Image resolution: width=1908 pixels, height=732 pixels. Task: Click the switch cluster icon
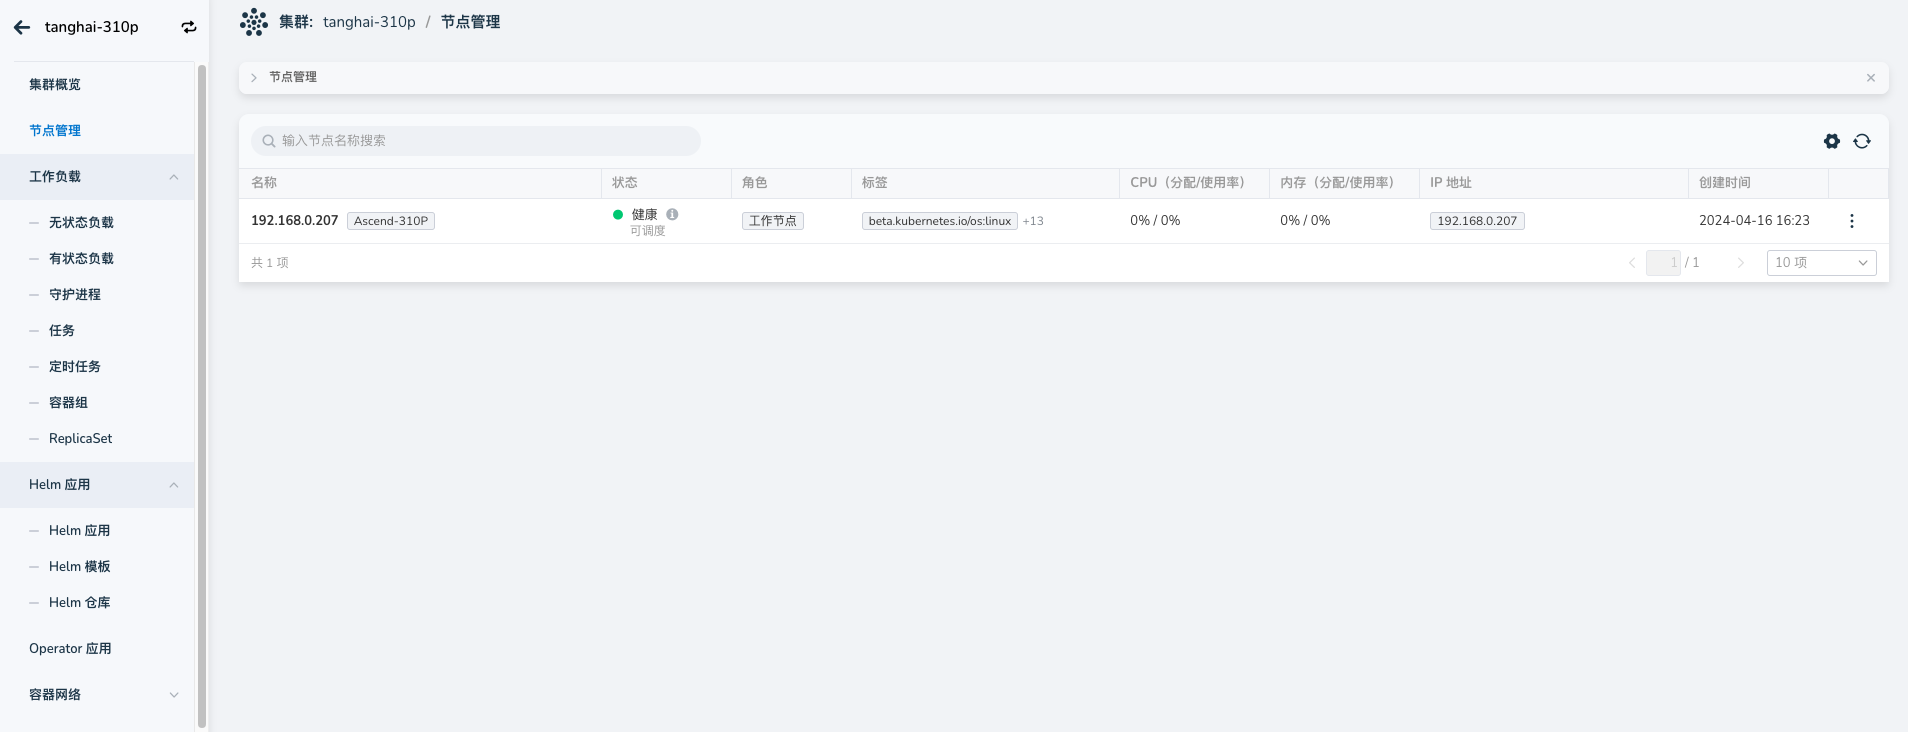click(189, 27)
